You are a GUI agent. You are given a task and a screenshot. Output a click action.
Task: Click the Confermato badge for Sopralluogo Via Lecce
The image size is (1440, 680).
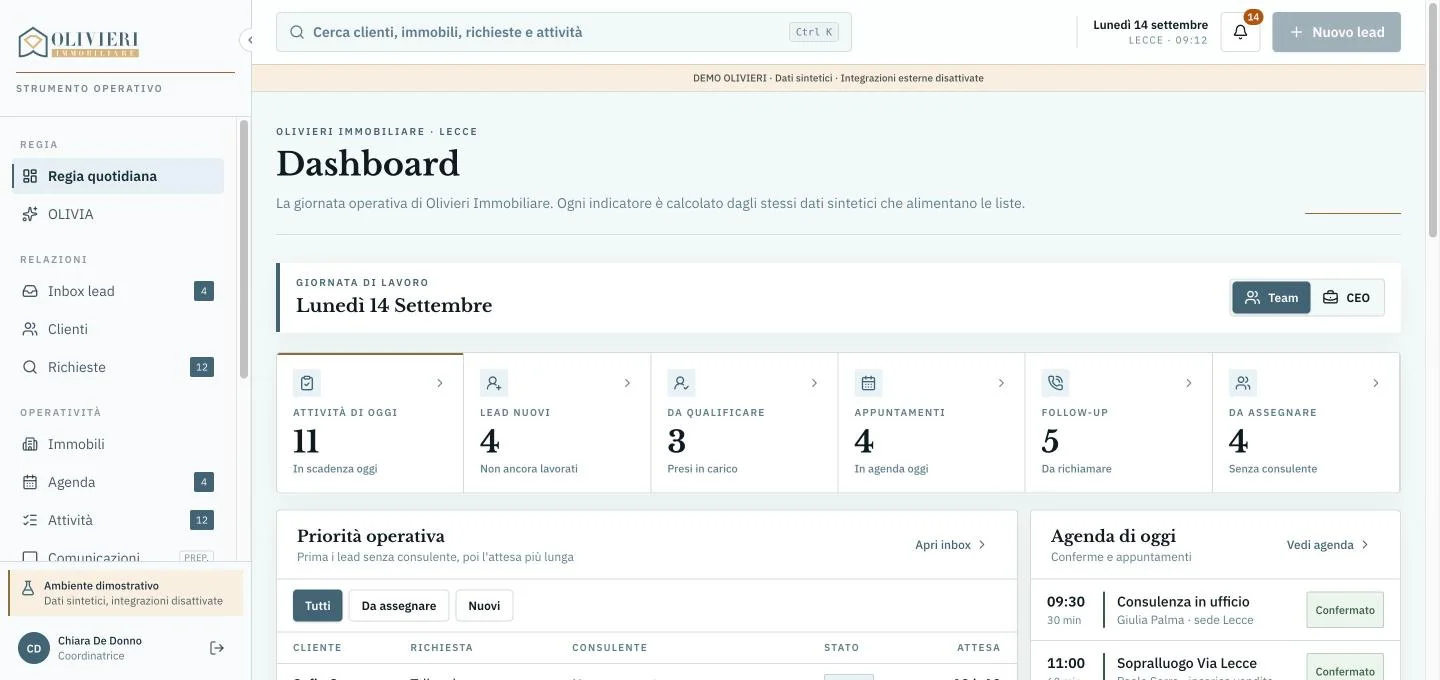1345,668
